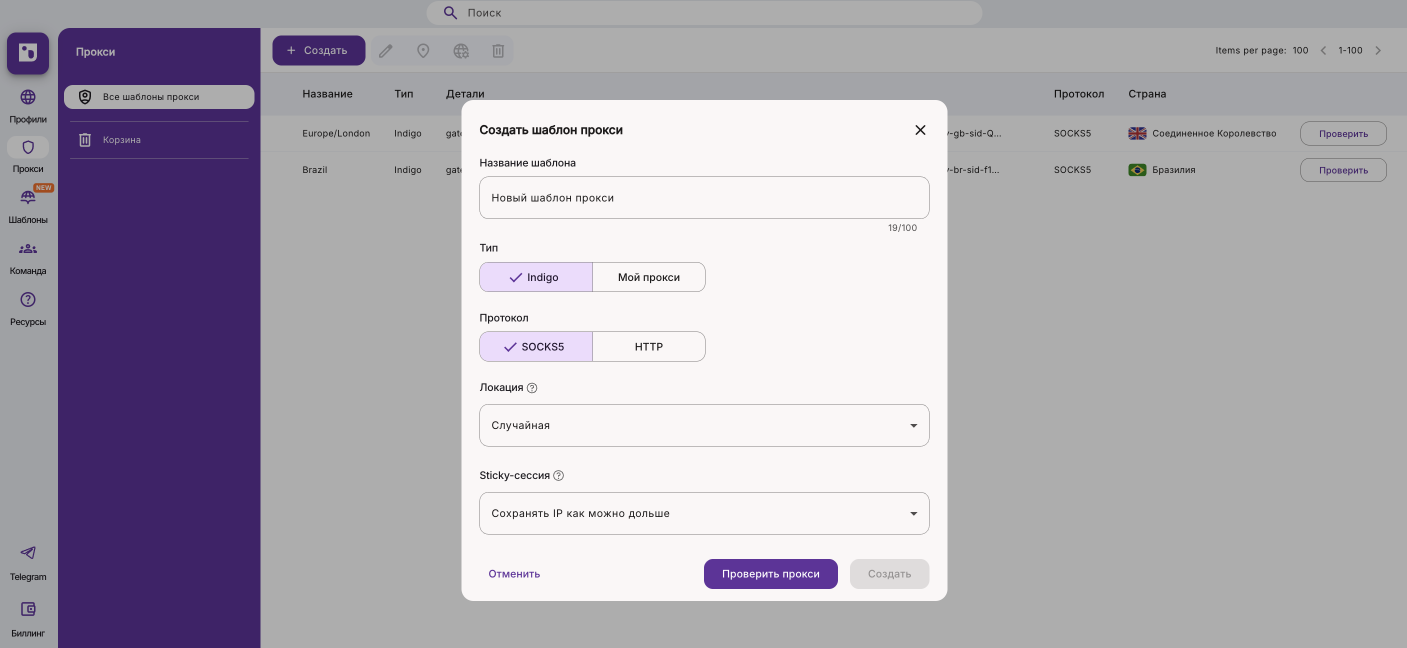Click Проверить for Brazil row
This screenshot has height=648, width=1407.
tap(1343, 170)
